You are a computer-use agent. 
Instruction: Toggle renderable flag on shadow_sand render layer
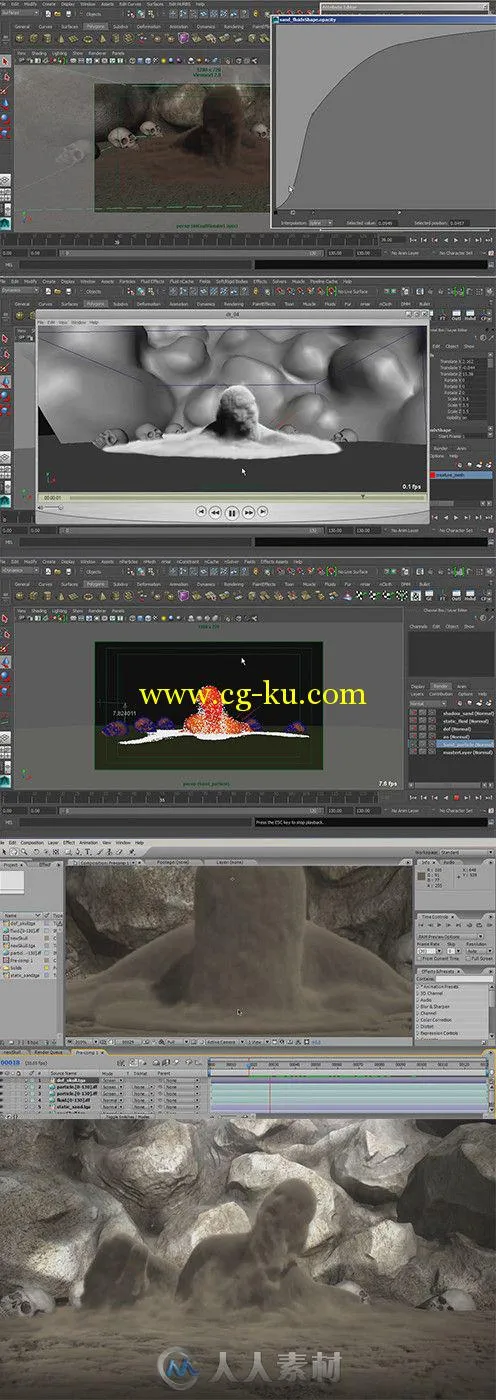click(x=414, y=712)
